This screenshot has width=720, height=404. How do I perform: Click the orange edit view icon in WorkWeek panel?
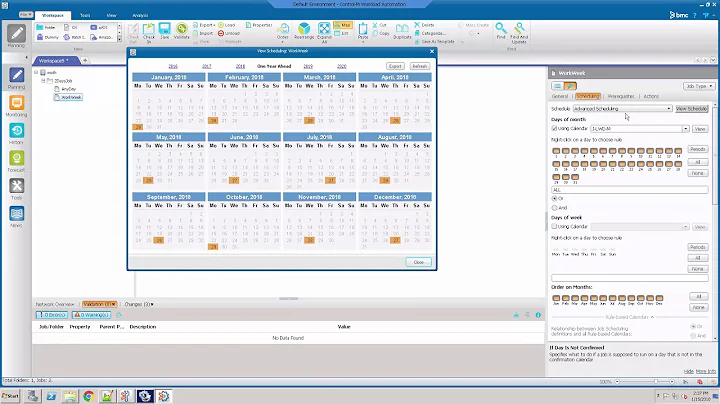tap(570, 86)
